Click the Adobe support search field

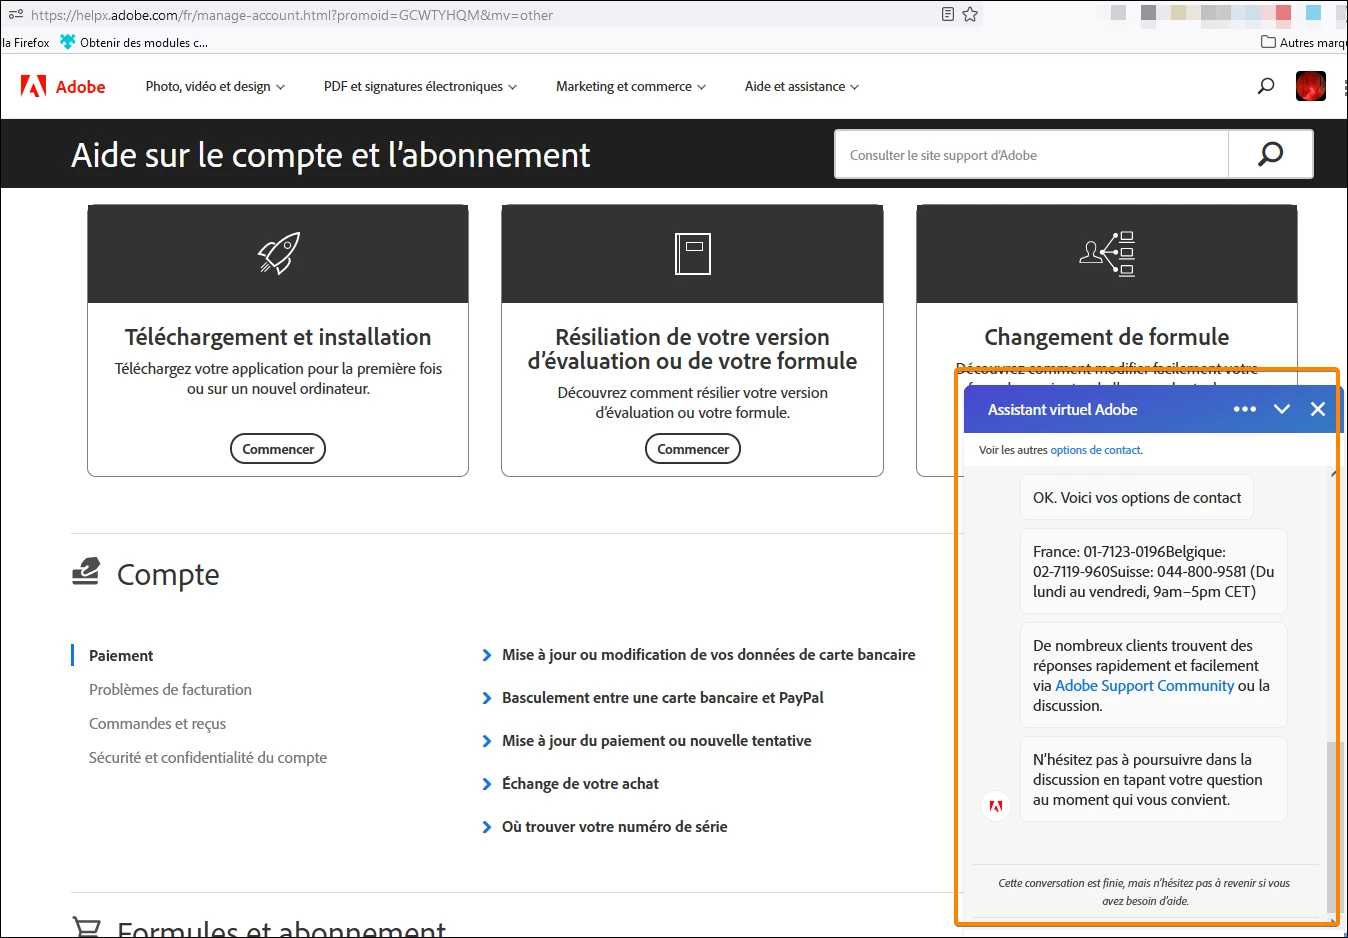click(x=1032, y=155)
